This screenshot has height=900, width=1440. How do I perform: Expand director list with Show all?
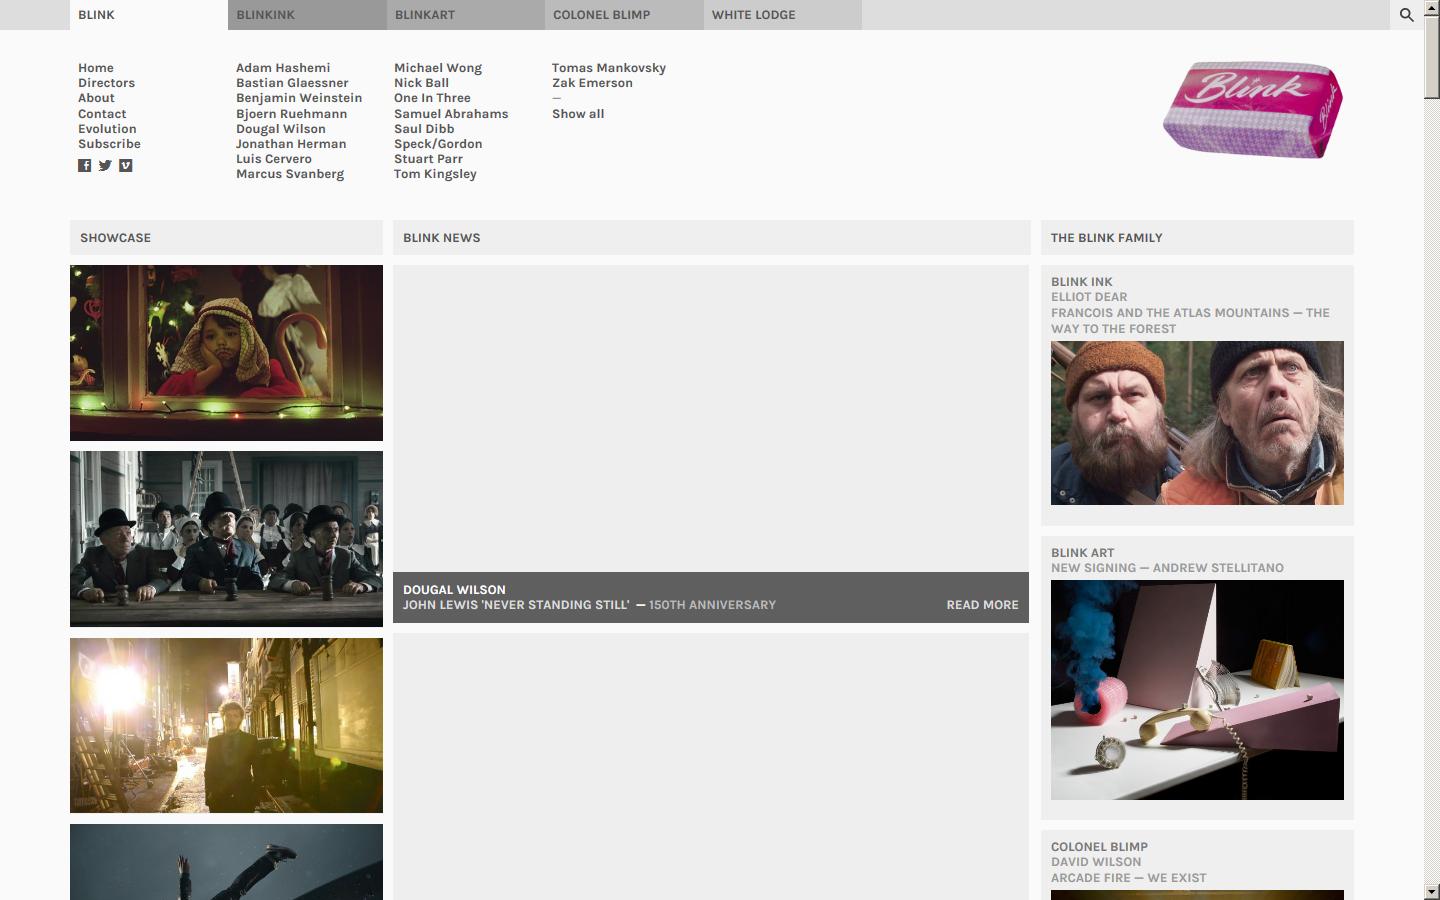click(x=578, y=114)
